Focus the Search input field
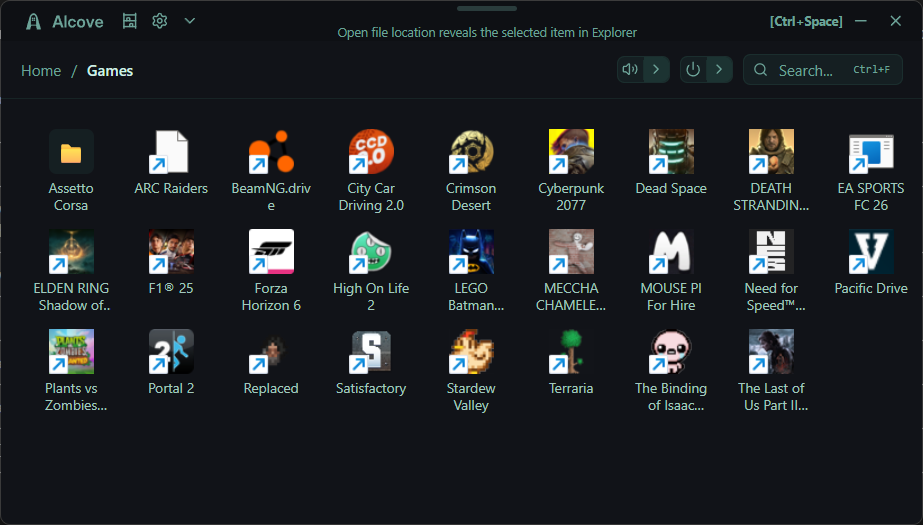This screenshot has width=923, height=525. pos(822,69)
